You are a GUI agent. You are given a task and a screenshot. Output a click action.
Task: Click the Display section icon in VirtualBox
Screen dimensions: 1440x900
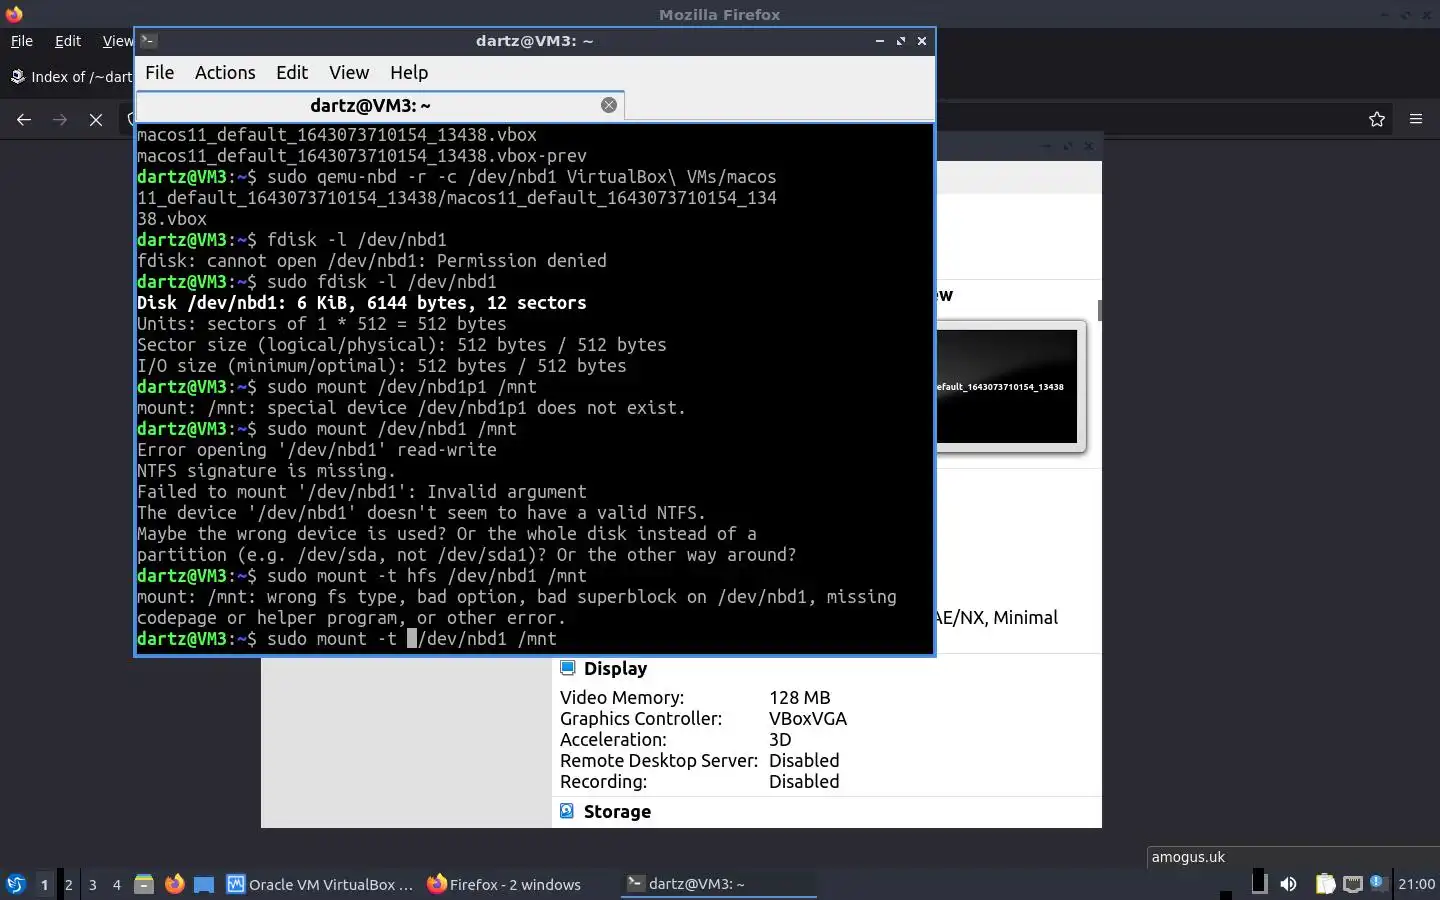coord(568,668)
